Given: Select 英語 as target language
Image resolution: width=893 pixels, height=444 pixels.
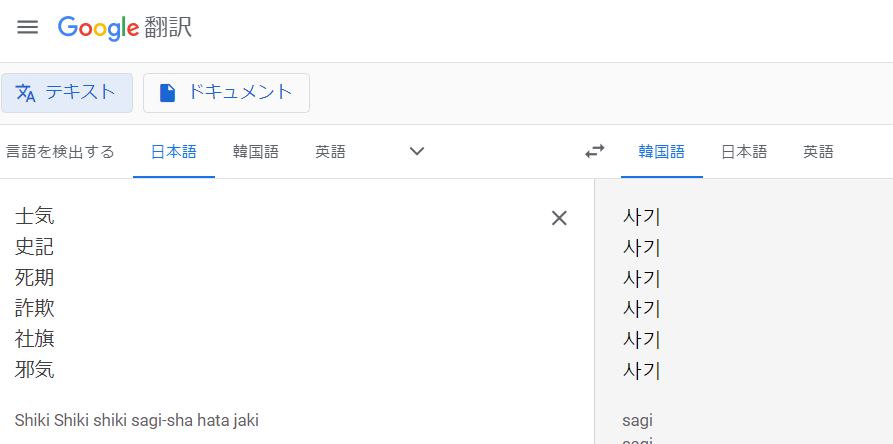Looking at the screenshot, I should (x=818, y=151).
